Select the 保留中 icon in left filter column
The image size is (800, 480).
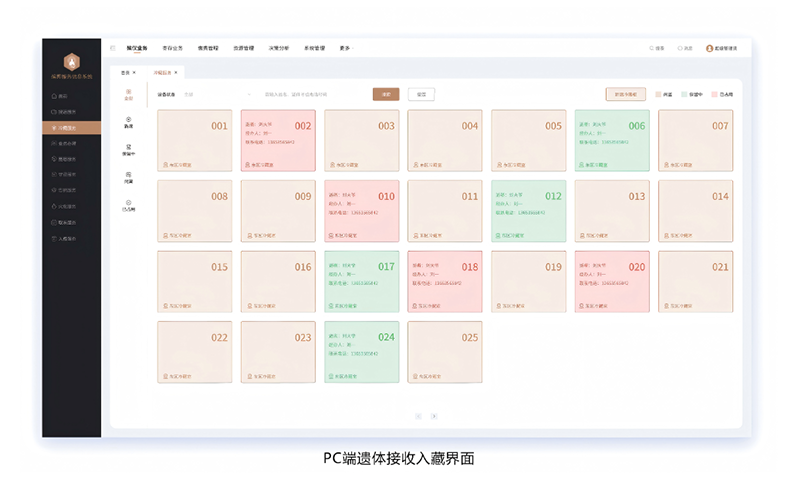pyautogui.click(x=128, y=148)
